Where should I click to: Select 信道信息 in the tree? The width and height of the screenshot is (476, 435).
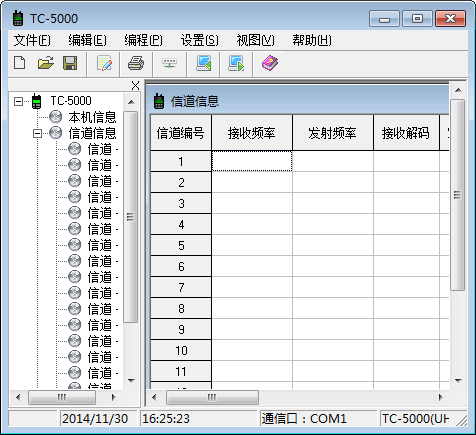92,133
